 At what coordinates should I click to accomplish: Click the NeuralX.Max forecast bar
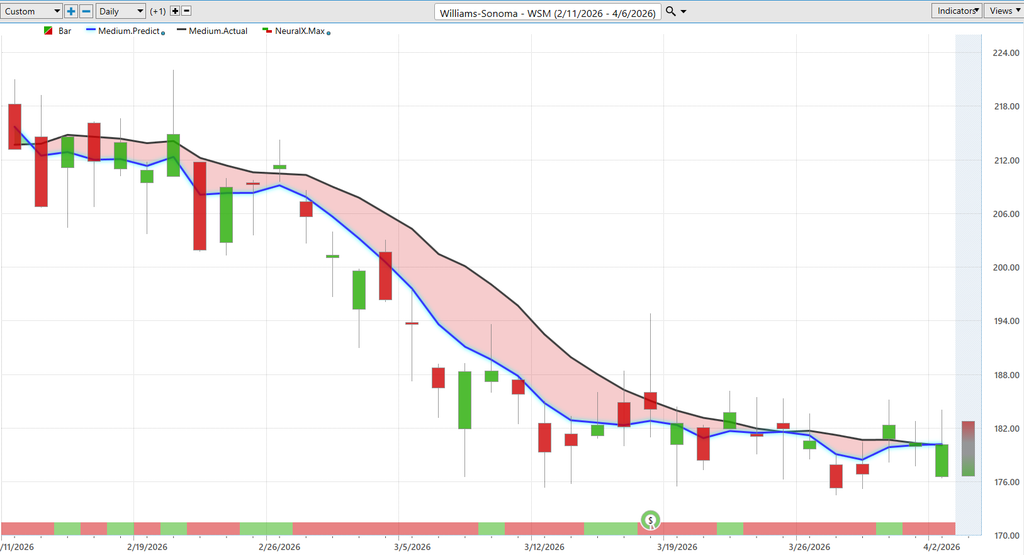pos(968,449)
